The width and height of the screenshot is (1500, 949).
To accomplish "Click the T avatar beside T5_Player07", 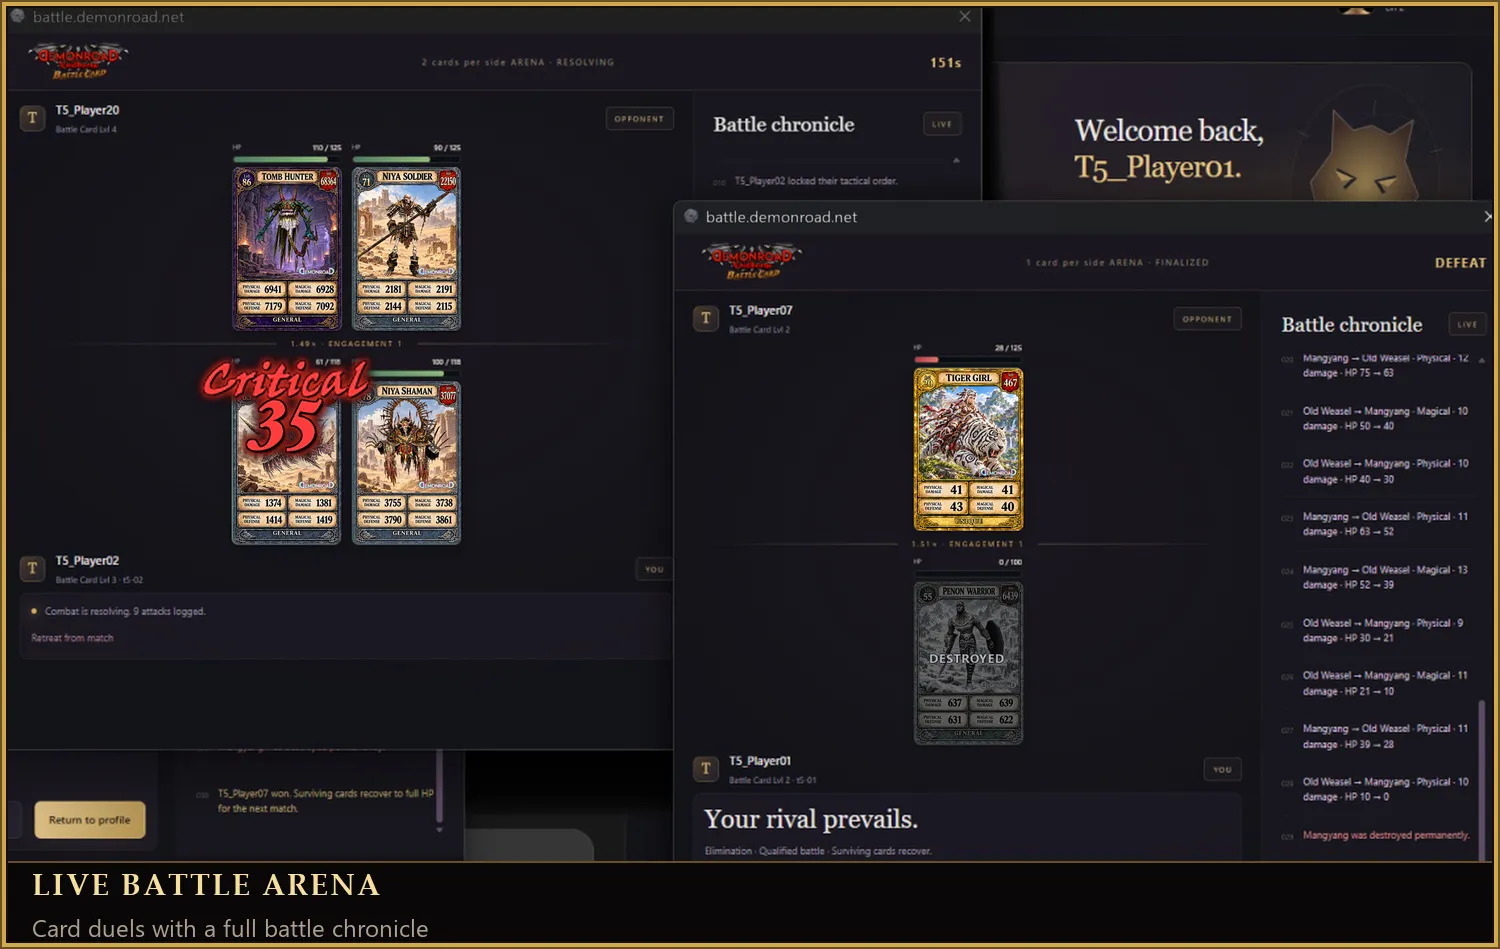I will coord(706,319).
